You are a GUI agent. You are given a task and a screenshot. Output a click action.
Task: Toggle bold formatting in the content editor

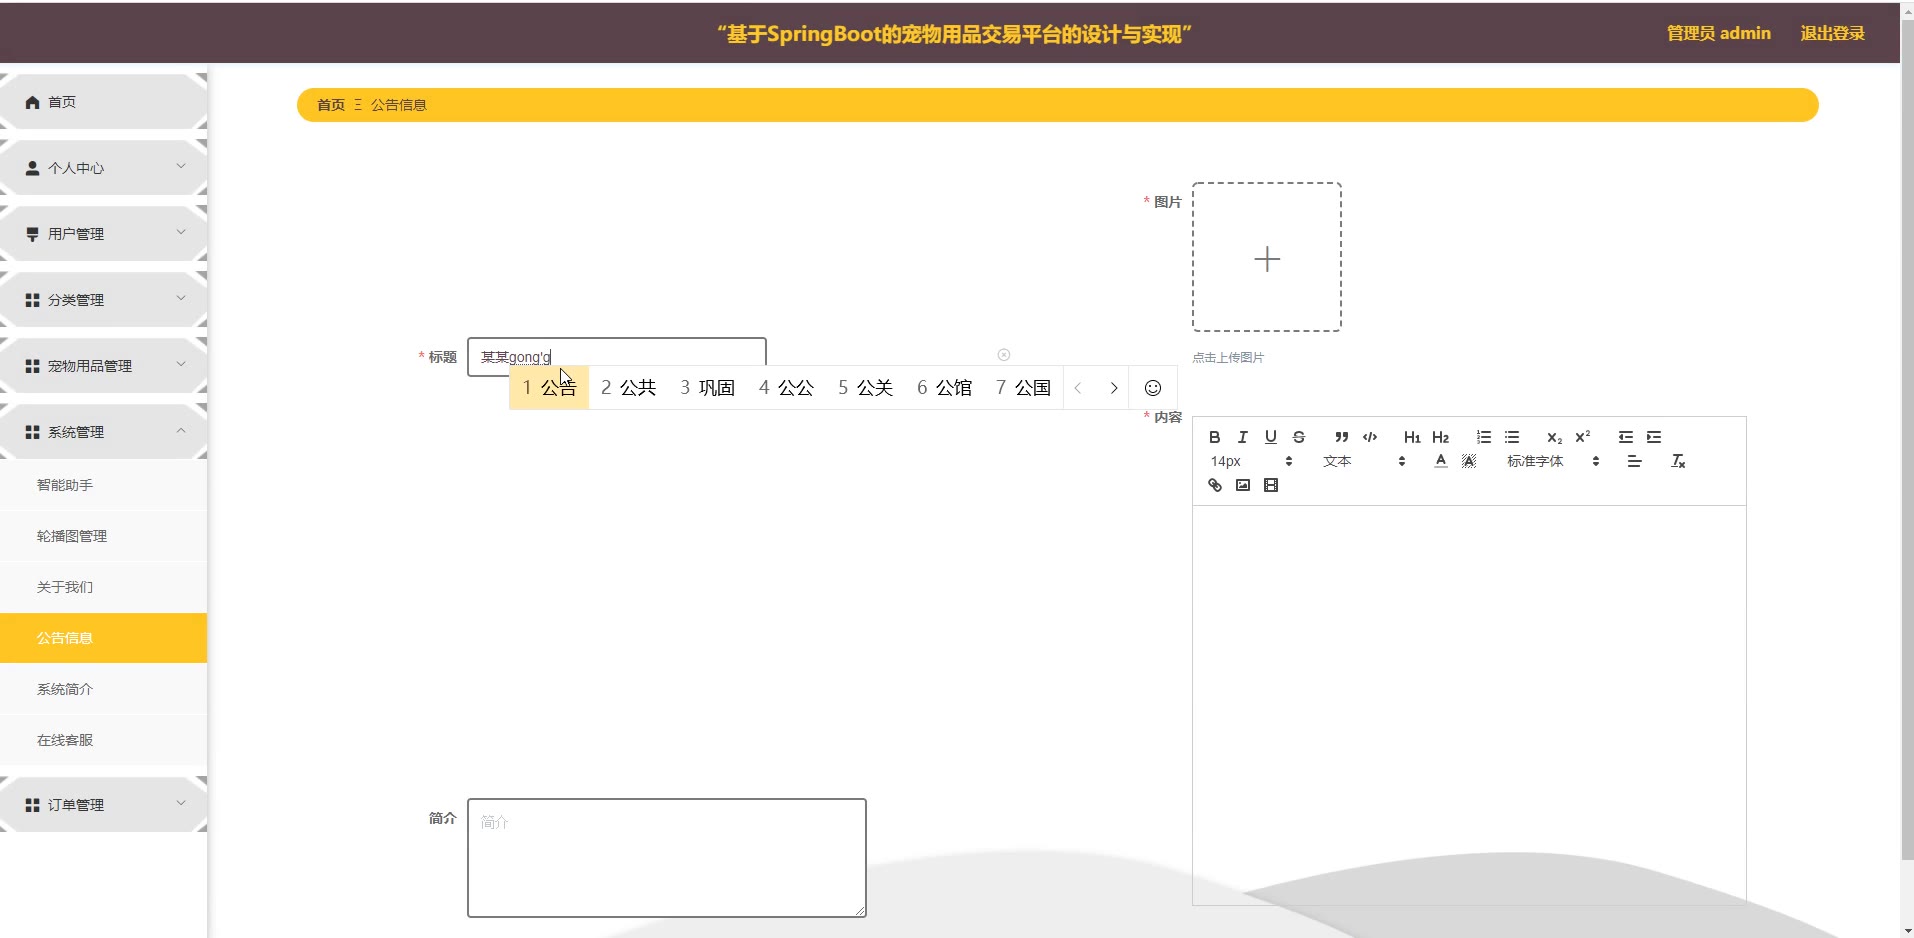pyautogui.click(x=1214, y=437)
